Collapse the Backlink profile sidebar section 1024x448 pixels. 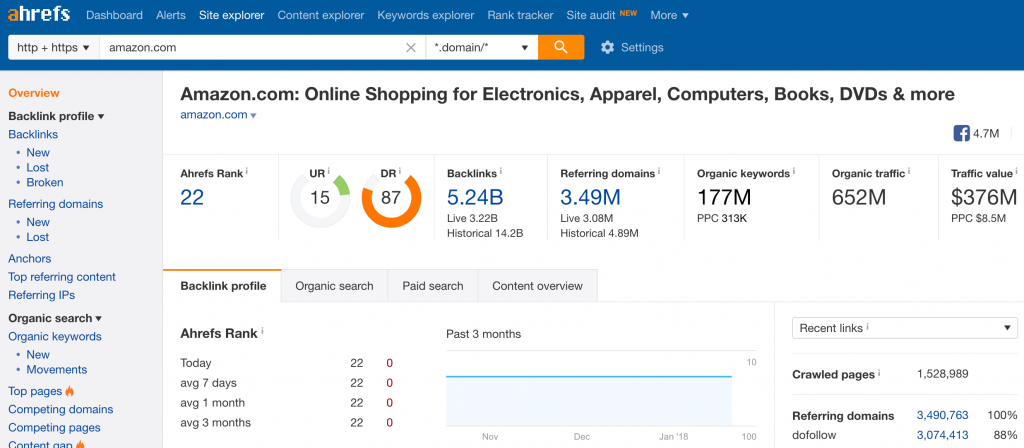click(x=56, y=116)
